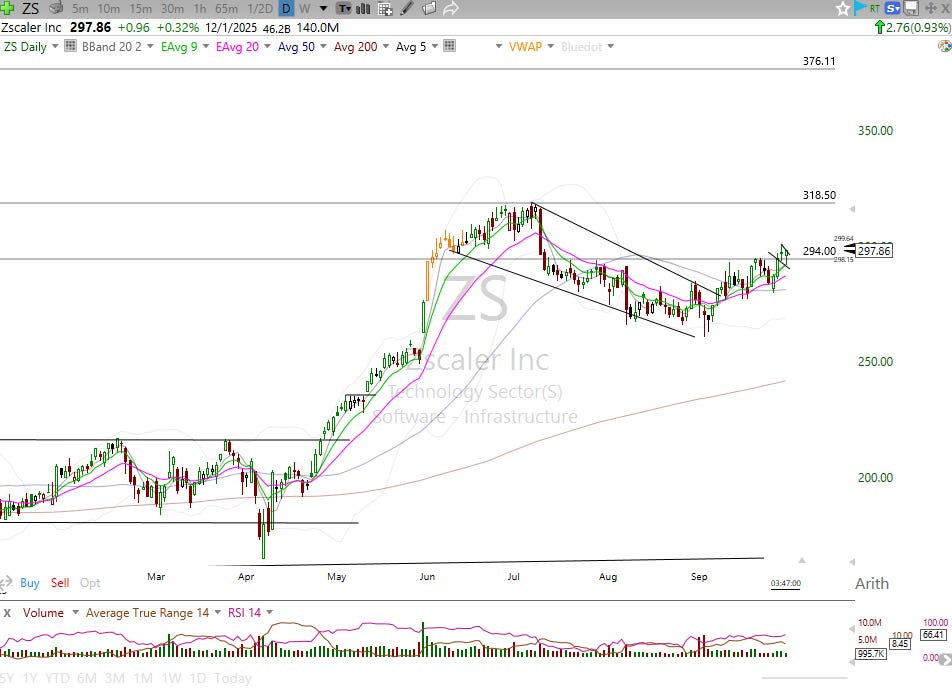Select the D daily timeframe

click(287, 8)
